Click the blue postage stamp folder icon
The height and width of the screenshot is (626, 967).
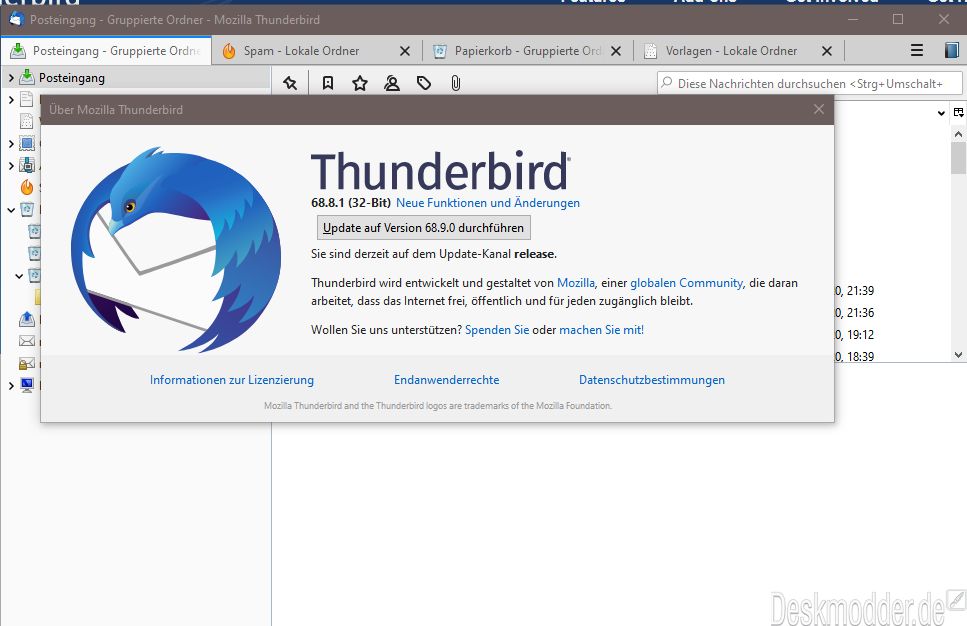point(27,143)
